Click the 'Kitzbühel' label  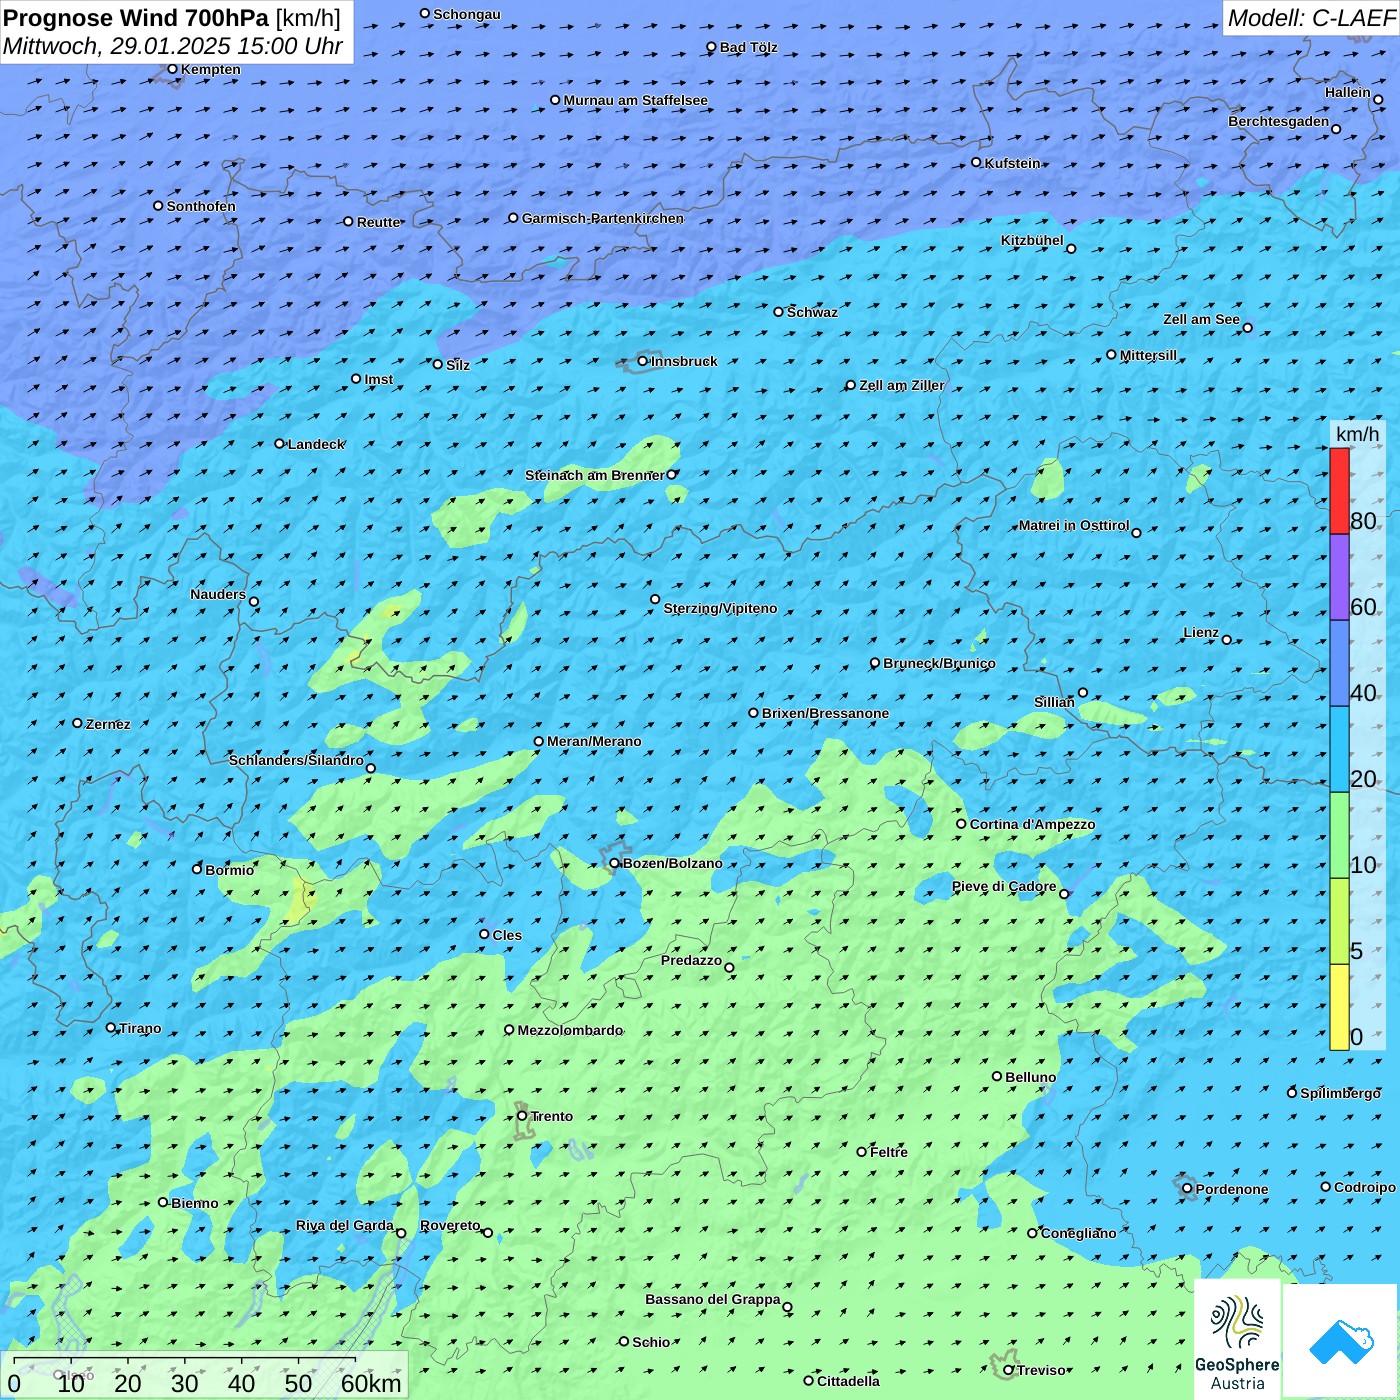click(x=1032, y=240)
